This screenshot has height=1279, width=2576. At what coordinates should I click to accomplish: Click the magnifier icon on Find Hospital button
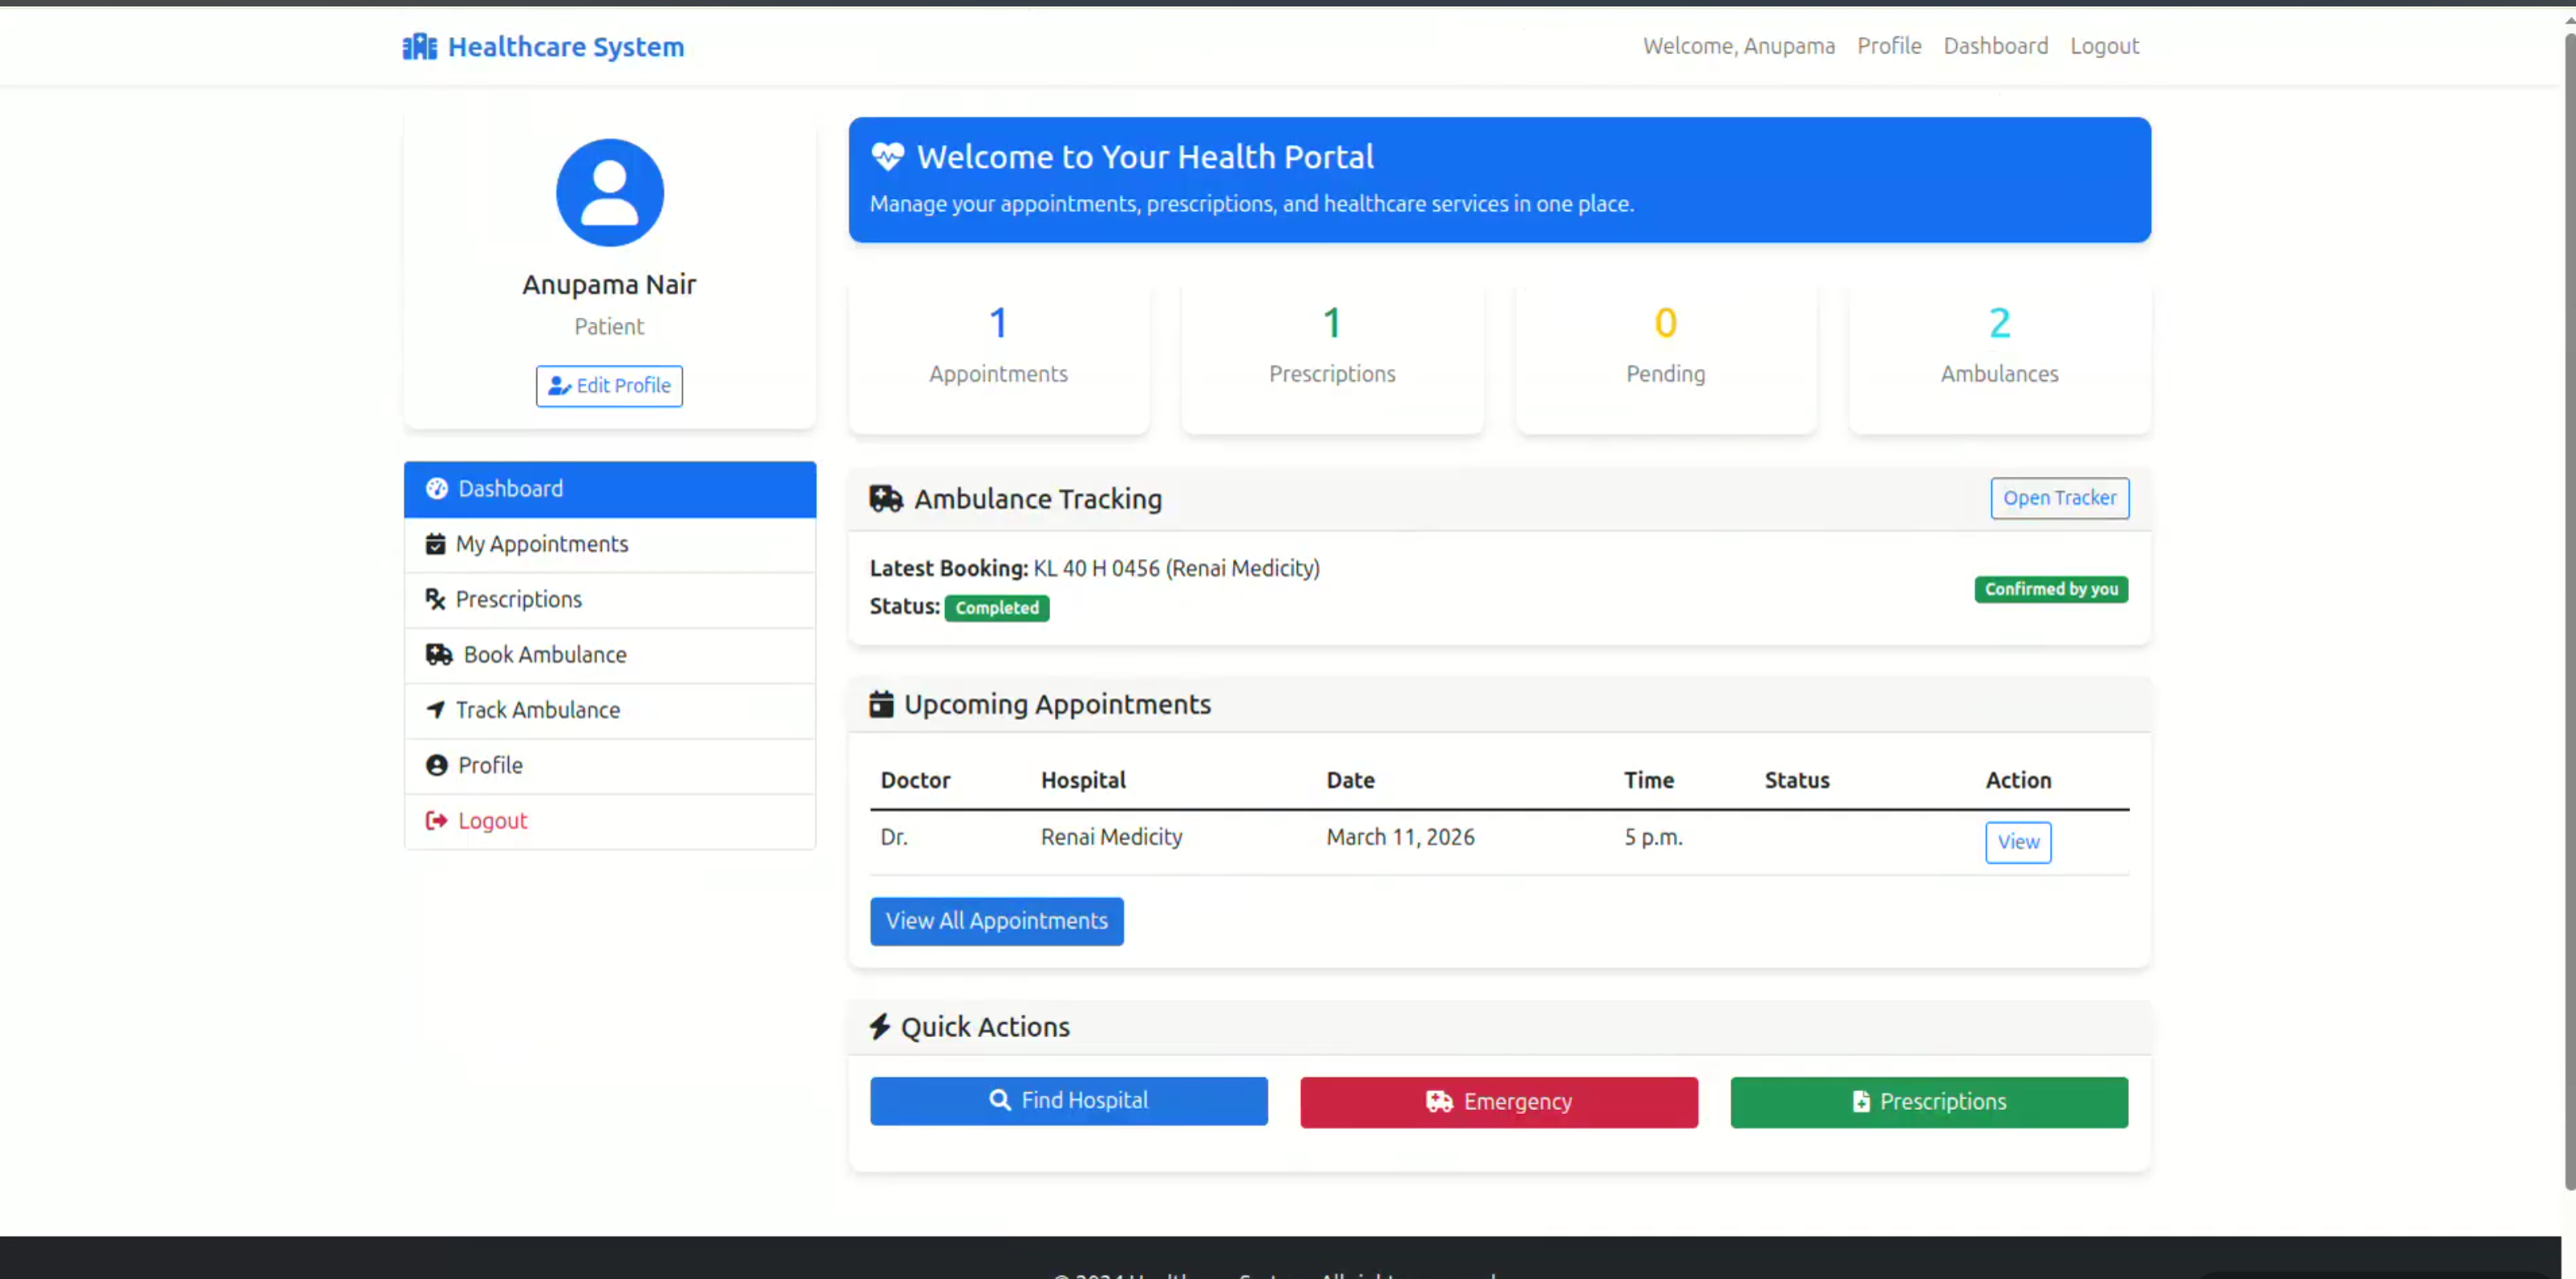1000,1100
